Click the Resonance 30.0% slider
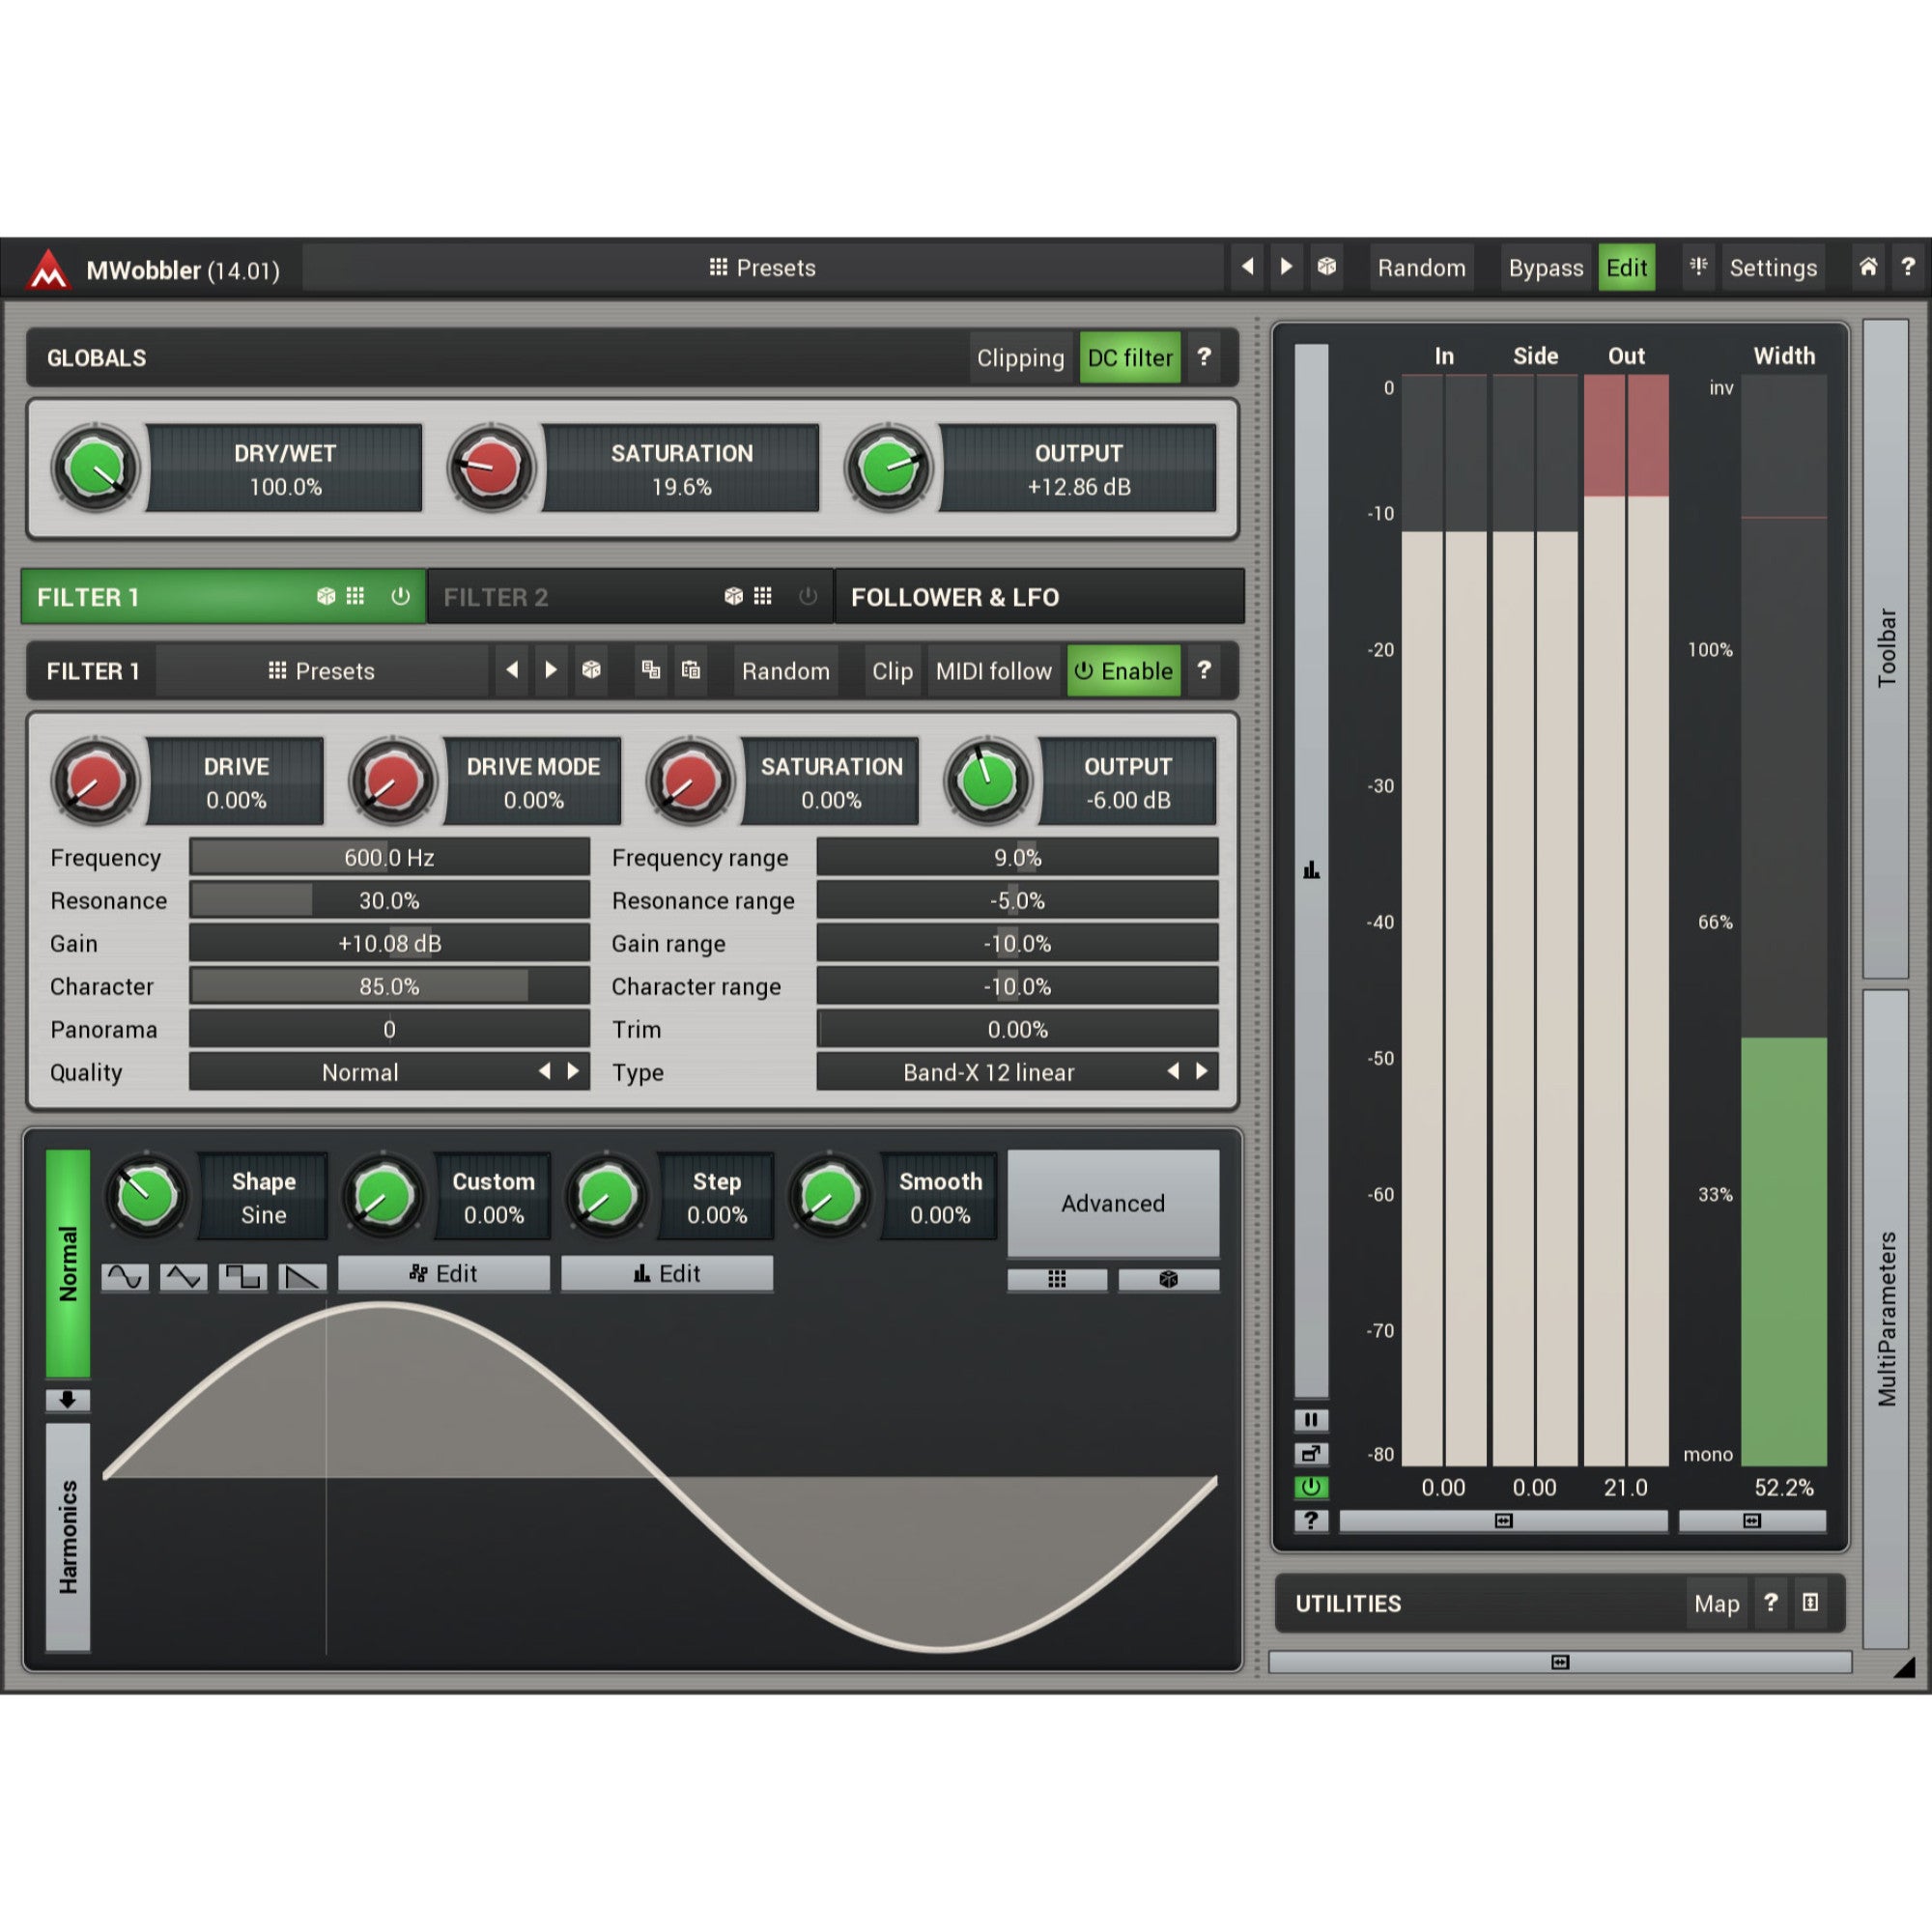 pos(389,900)
